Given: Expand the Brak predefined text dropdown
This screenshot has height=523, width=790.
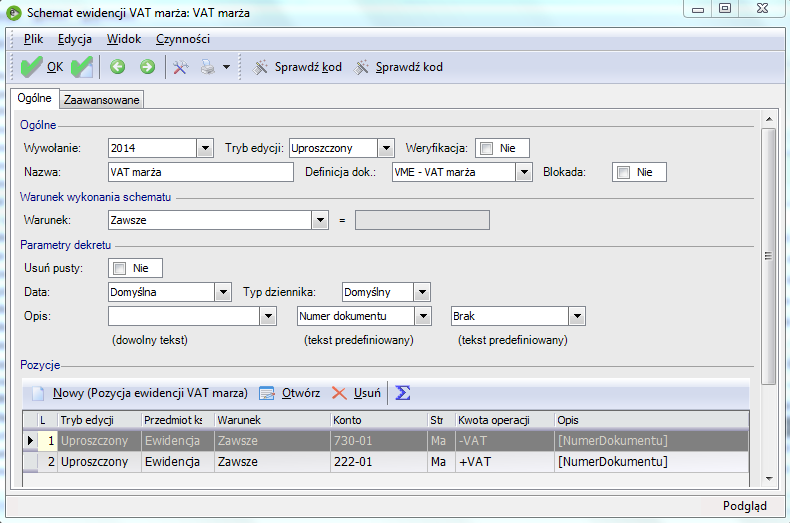Looking at the screenshot, I should (x=577, y=316).
